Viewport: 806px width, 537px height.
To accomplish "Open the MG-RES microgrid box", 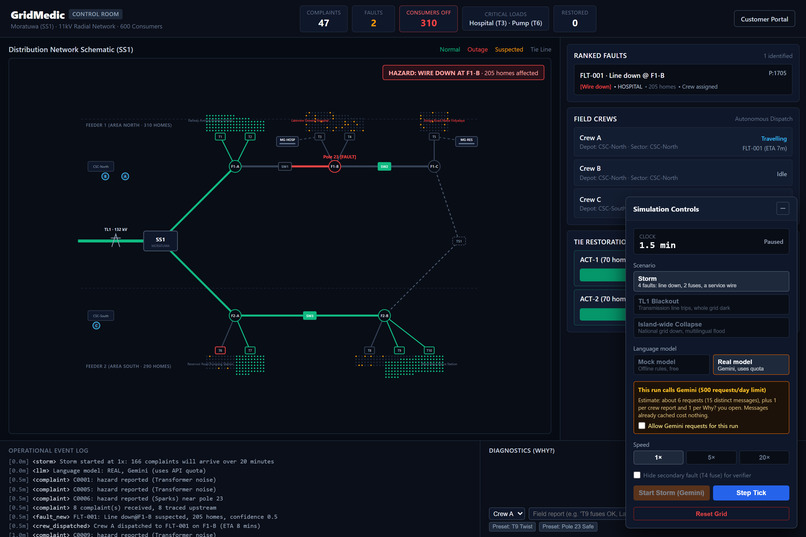I will coord(466,140).
